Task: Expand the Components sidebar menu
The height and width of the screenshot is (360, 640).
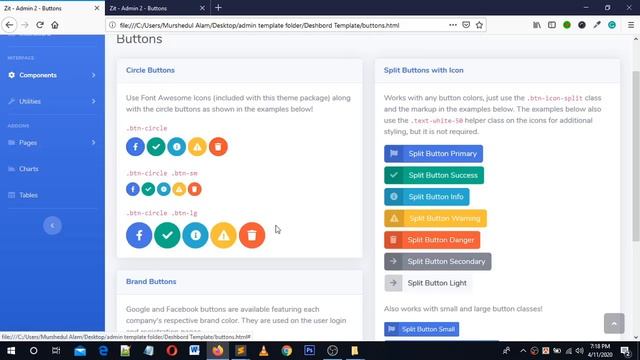Action: point(52,75)
